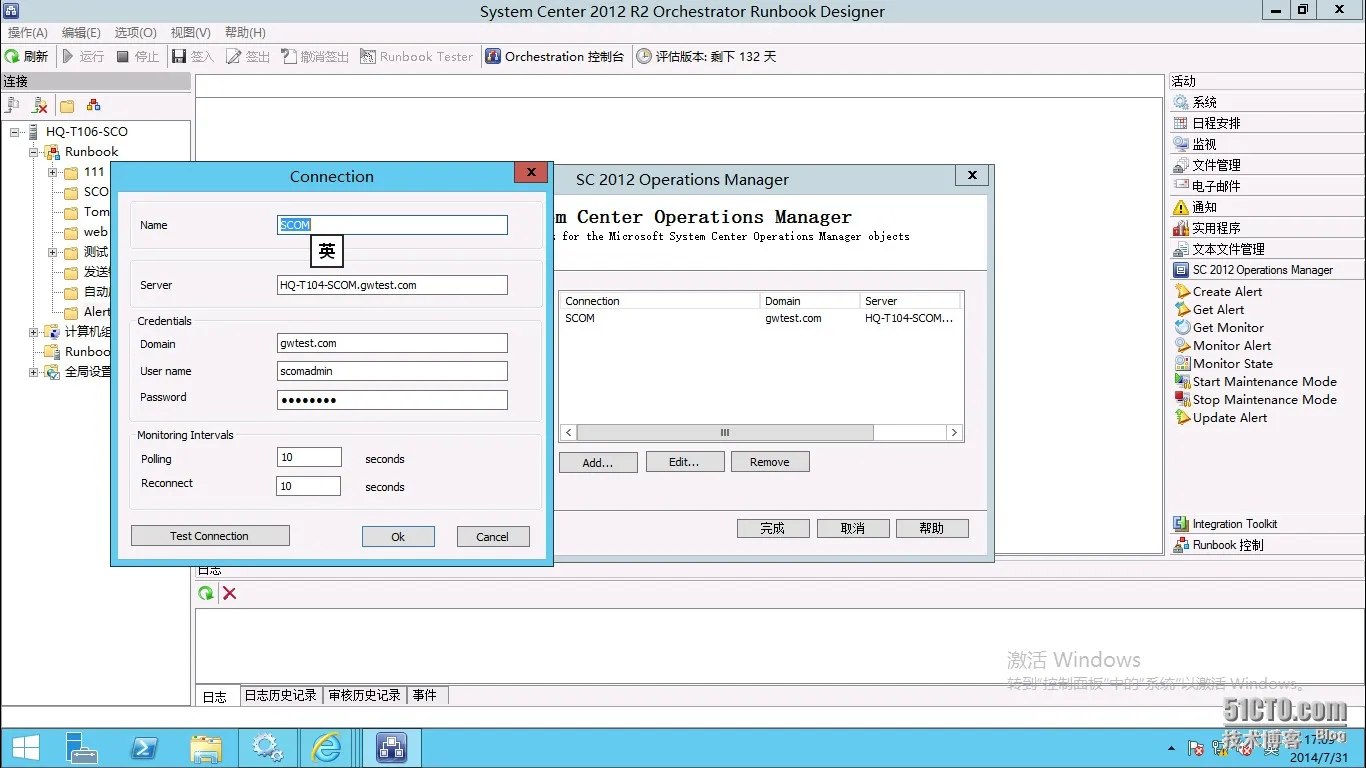Image resolution: width=1366 pixels, height=768 pixels.
Task: Open Internet Explorer from the taskbar
Action: [327, 747]
